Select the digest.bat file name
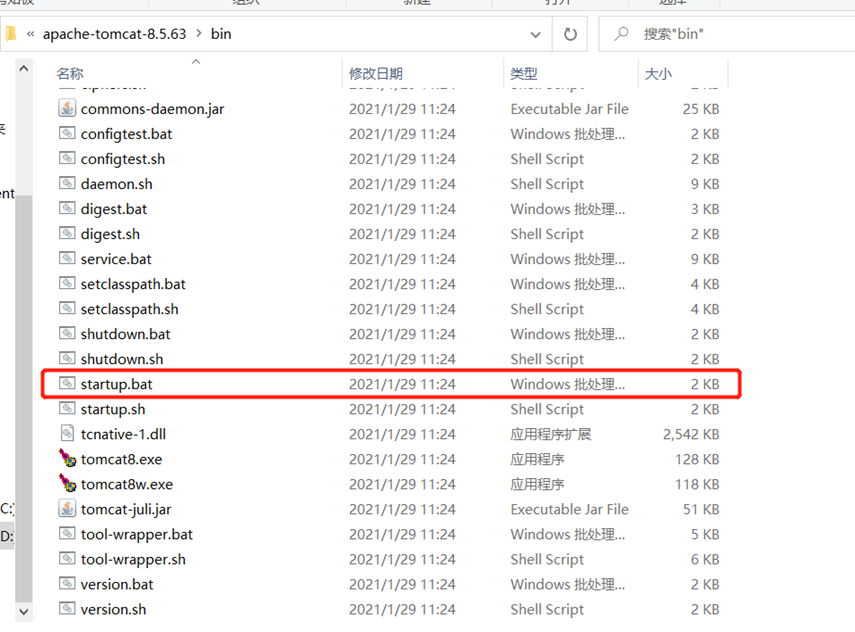This screenshot has height=632, width=855. pos(113,209)
